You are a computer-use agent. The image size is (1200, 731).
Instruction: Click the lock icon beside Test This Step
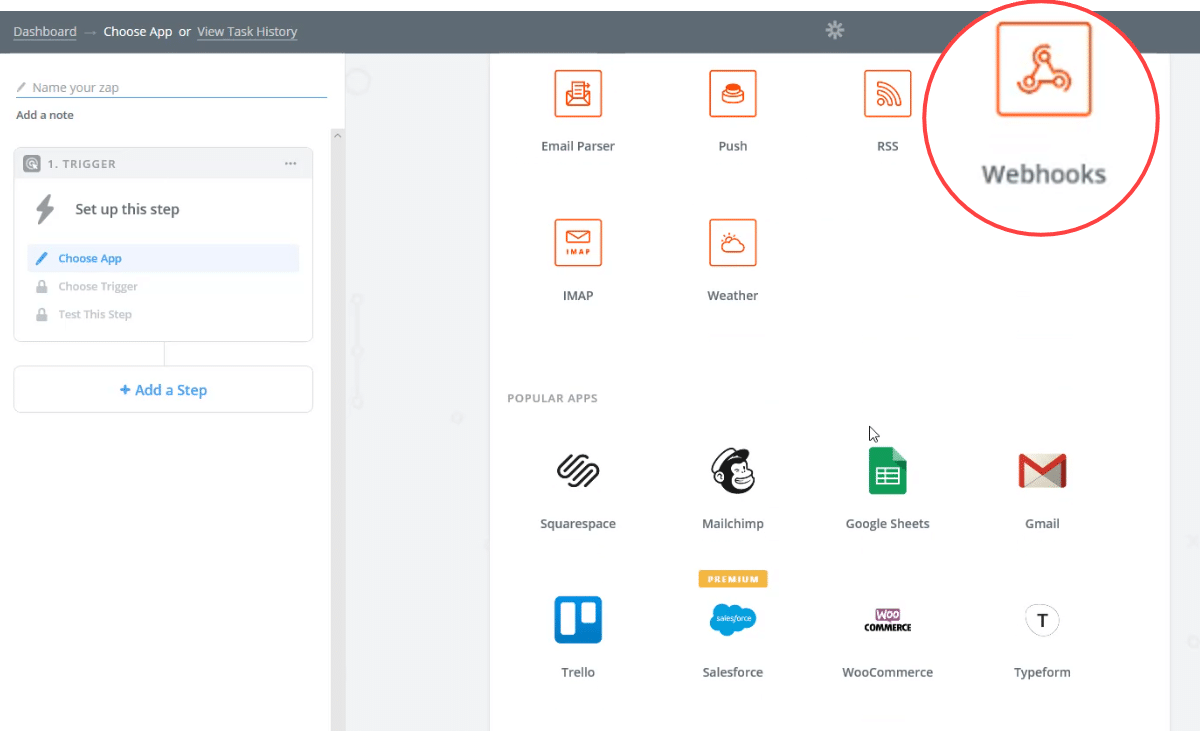pyautogui.click(x=42, y=314)
